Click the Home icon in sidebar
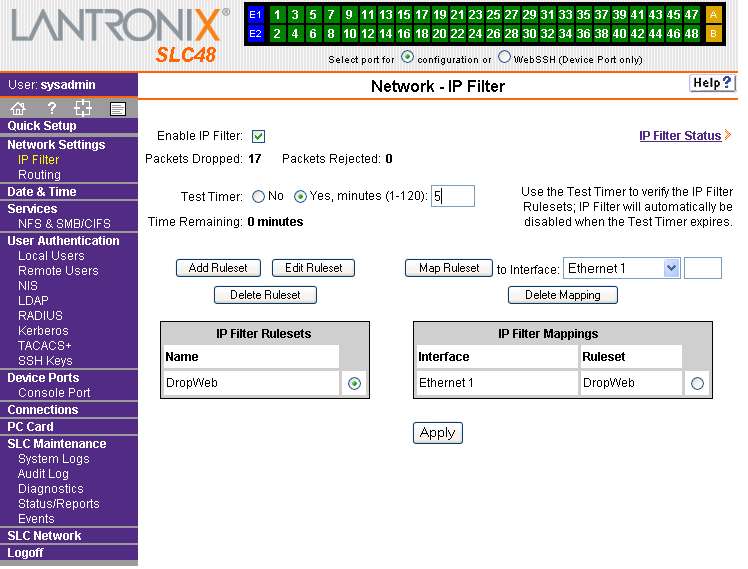Viewport: 748px width, 569px height. (18, 109)
